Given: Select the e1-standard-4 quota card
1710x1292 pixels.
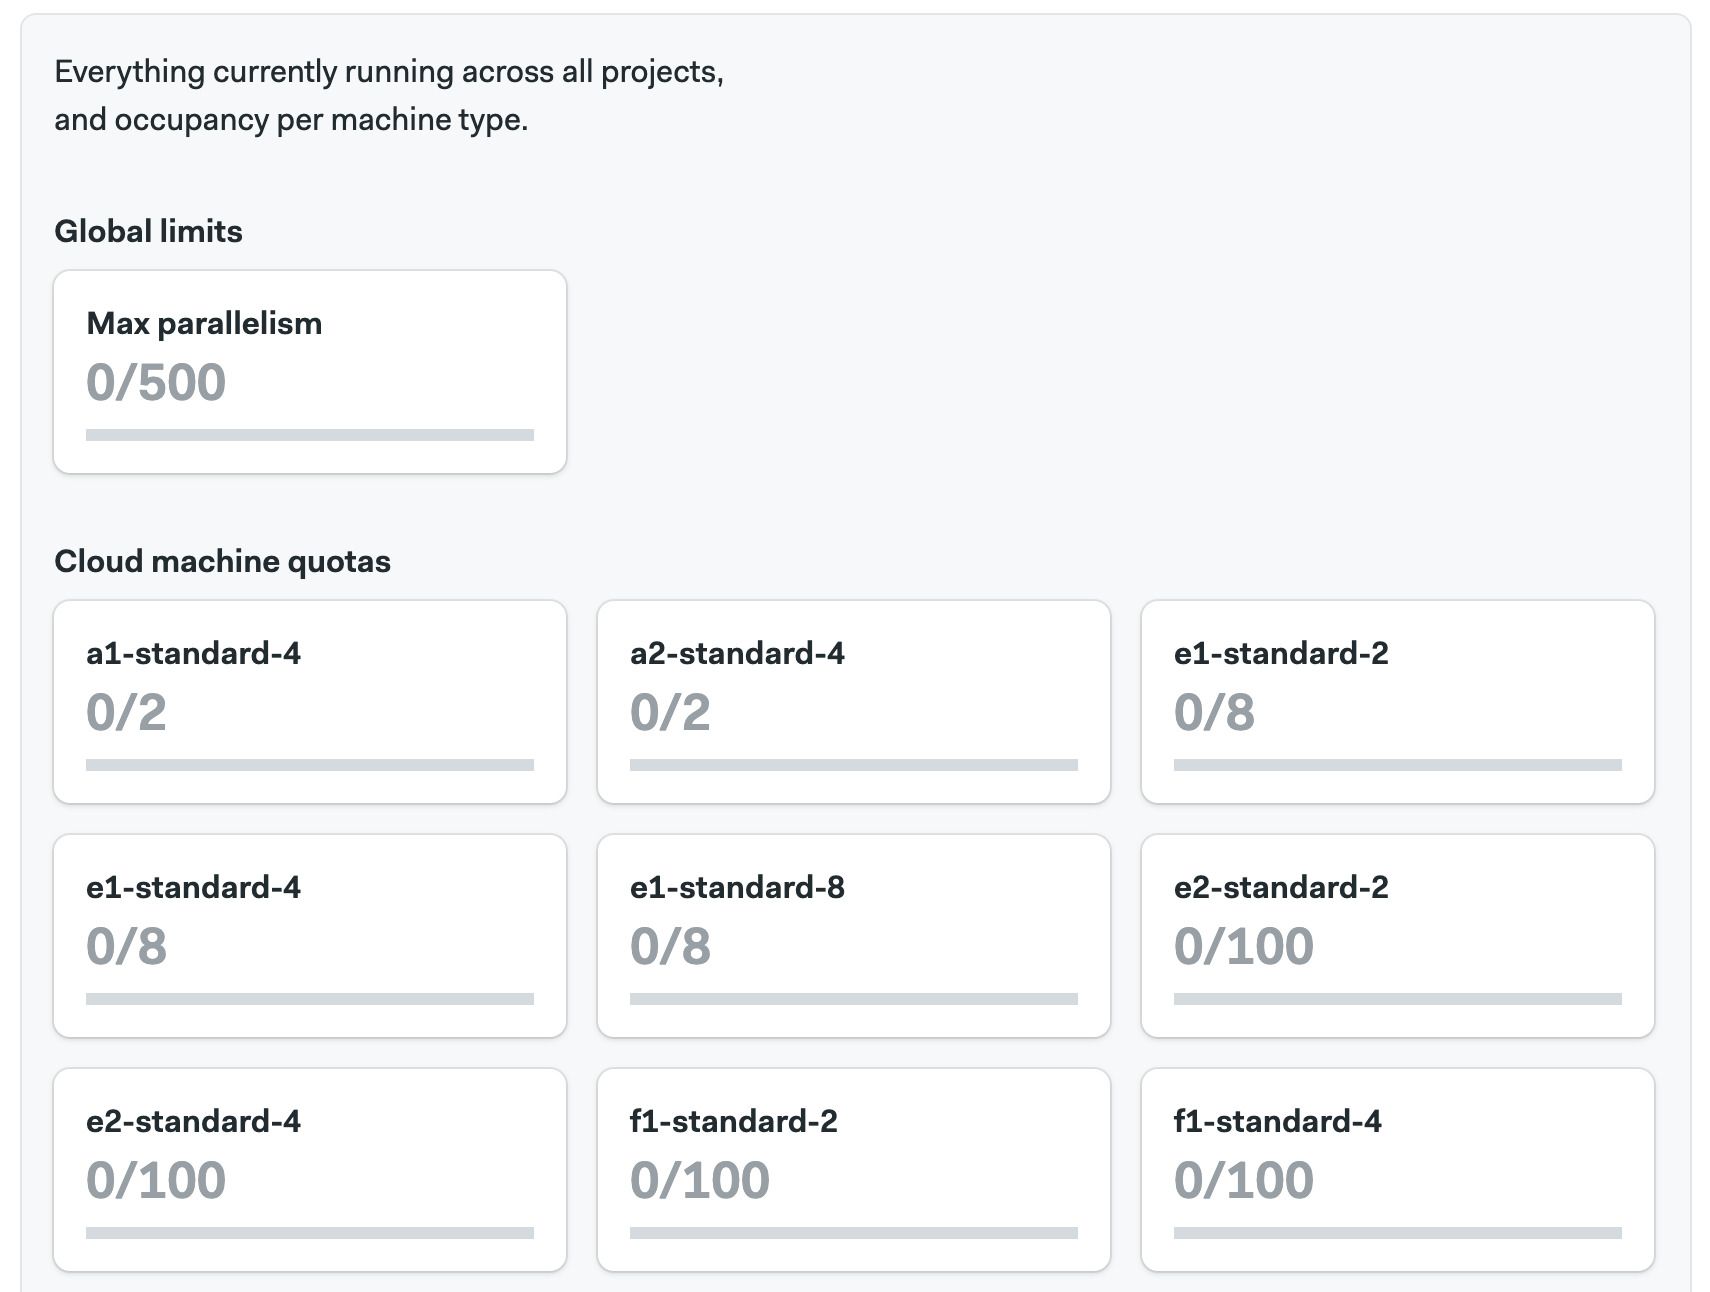Looking at the screenshot, I should 310,935.
